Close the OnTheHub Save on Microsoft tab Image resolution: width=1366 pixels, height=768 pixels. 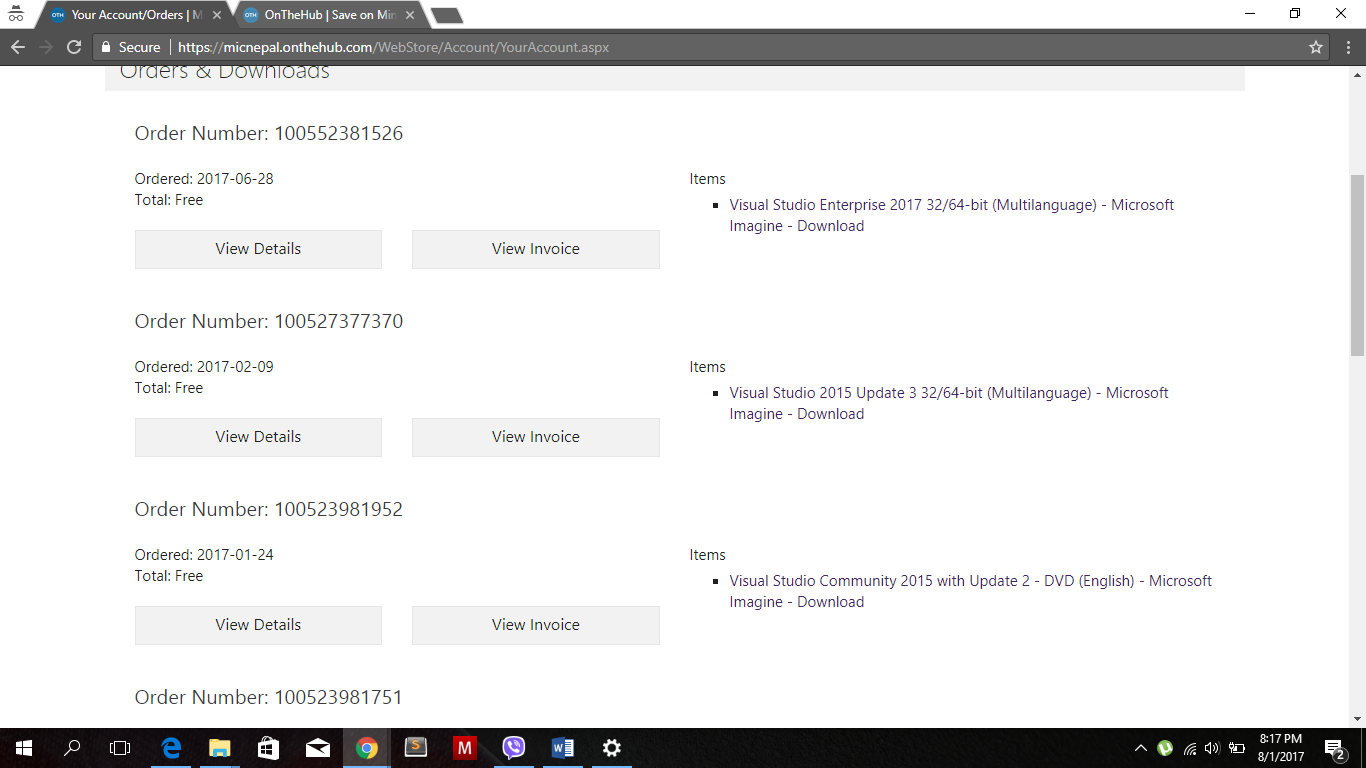coord(409,15)
